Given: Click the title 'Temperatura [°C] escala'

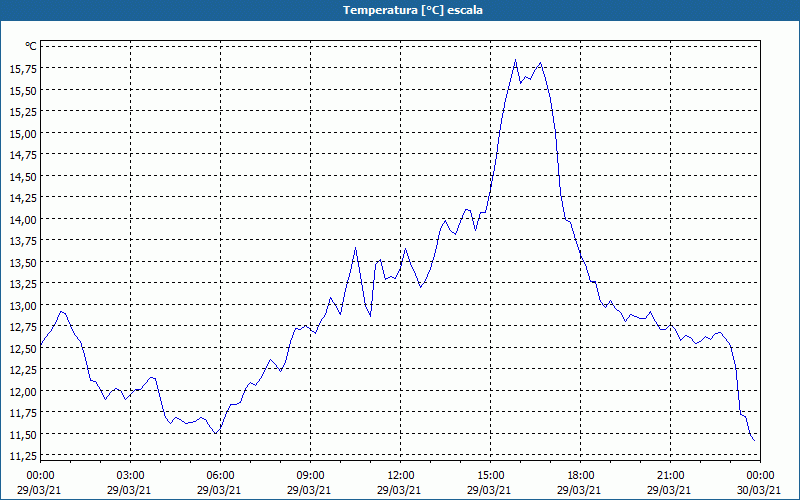Looking at the screenshot, I should coord(413,10).
